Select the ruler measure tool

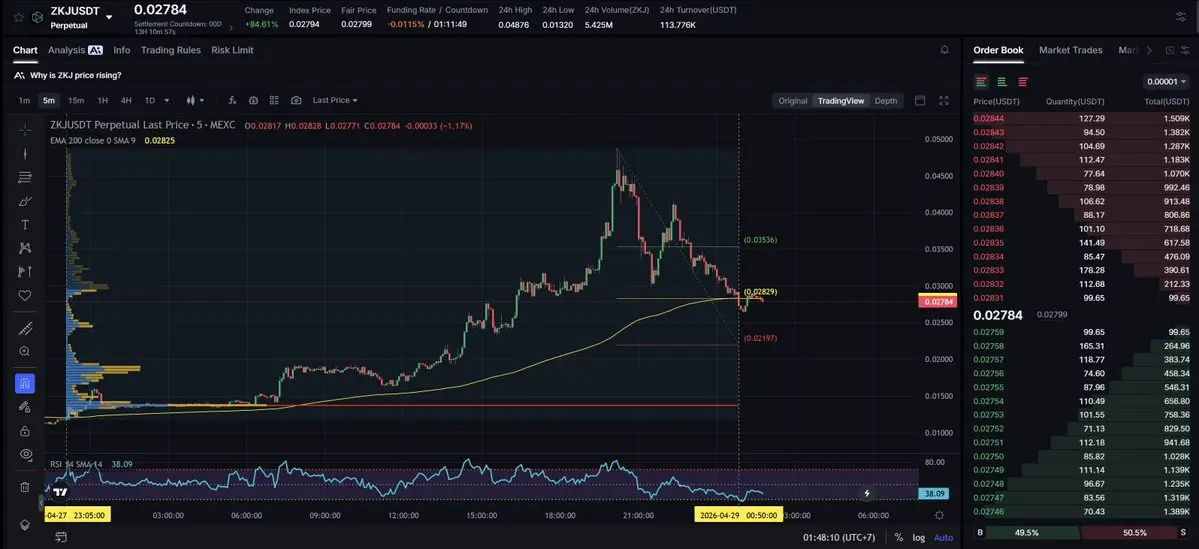pyautogui.click(x=24, y=329)
